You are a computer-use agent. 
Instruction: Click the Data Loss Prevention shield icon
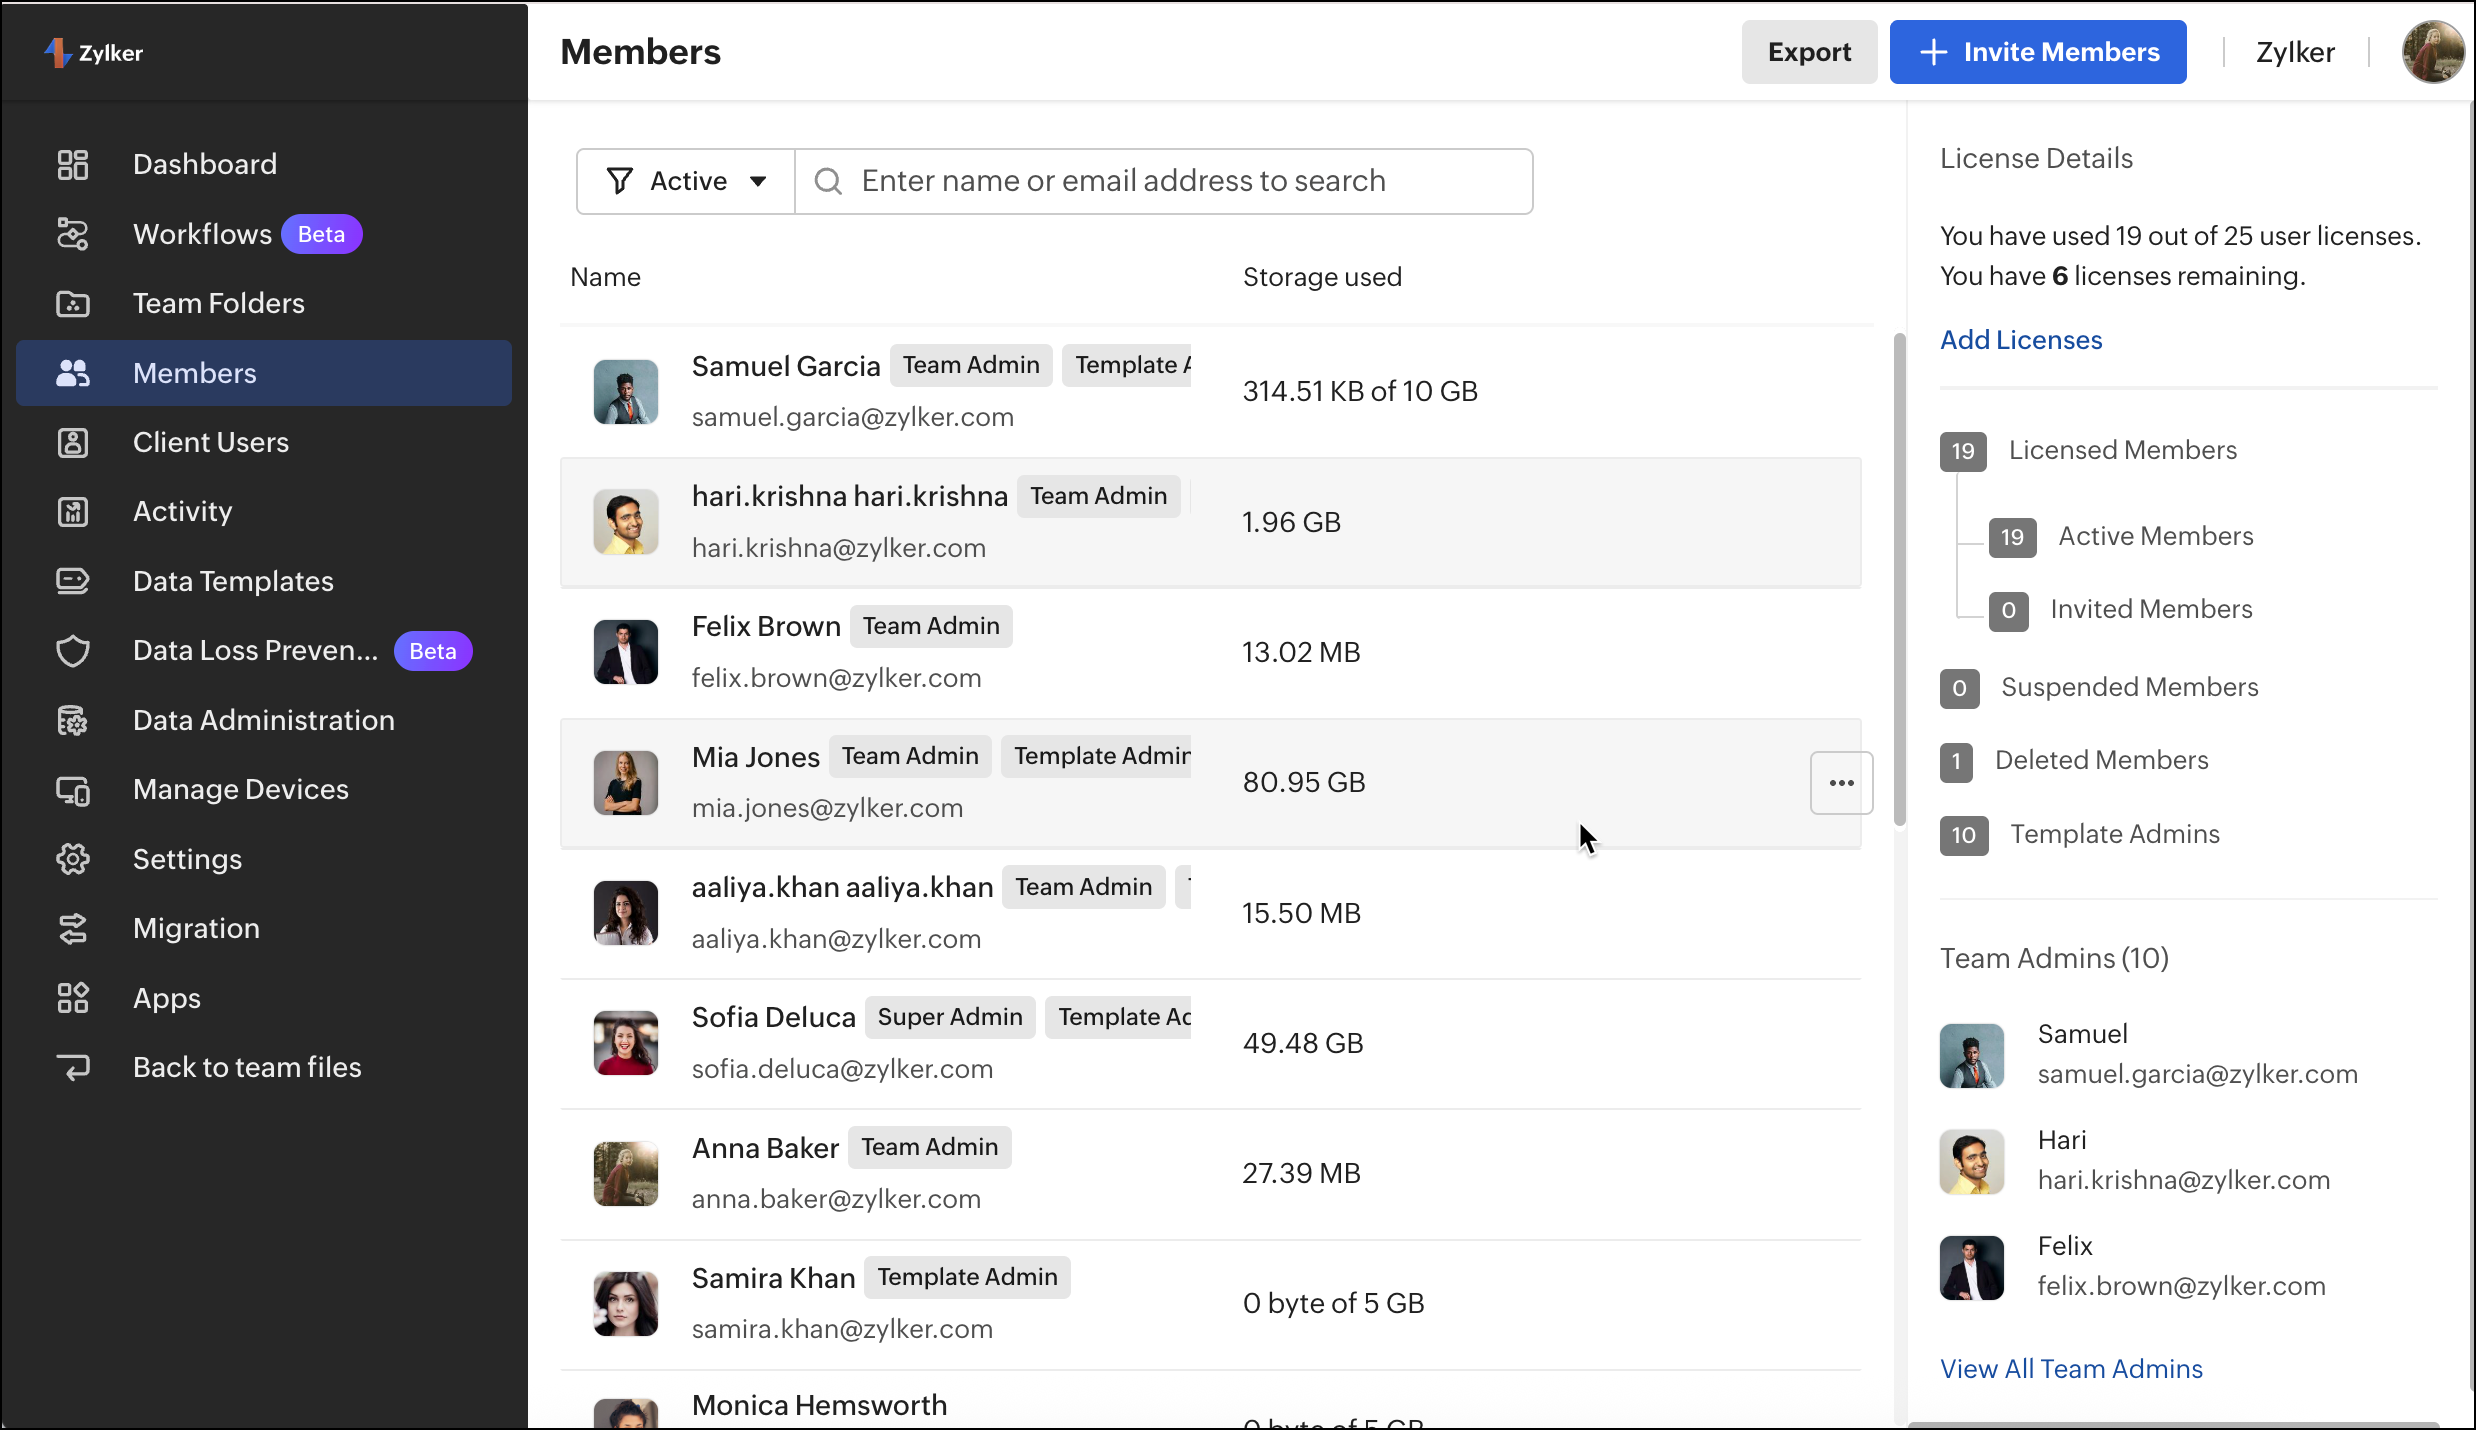click(x=73, y=651)
